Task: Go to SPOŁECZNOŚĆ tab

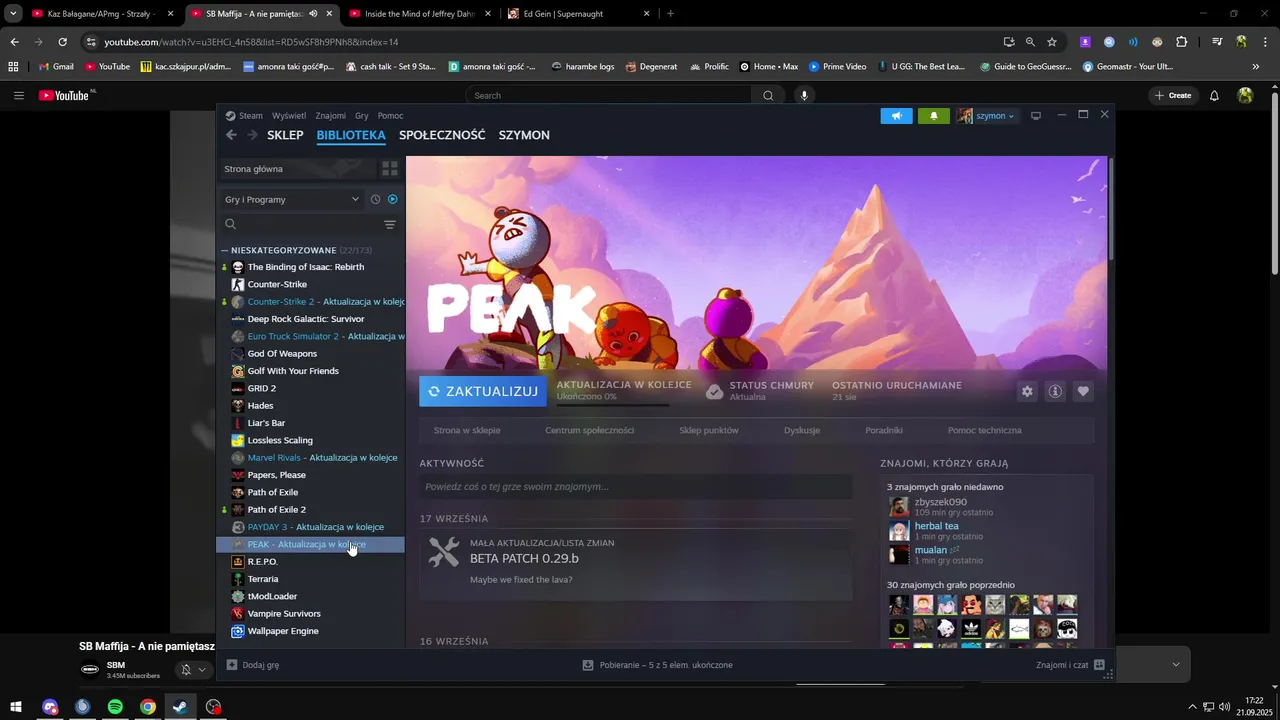Action: click(442, 135)
